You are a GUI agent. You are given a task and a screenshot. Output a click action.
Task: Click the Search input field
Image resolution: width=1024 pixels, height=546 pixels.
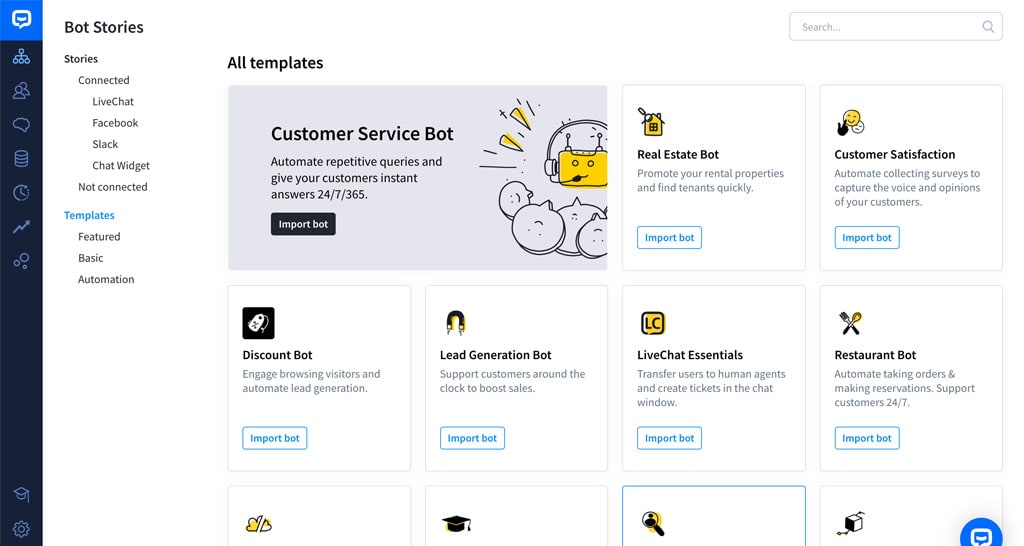(885, 27)
